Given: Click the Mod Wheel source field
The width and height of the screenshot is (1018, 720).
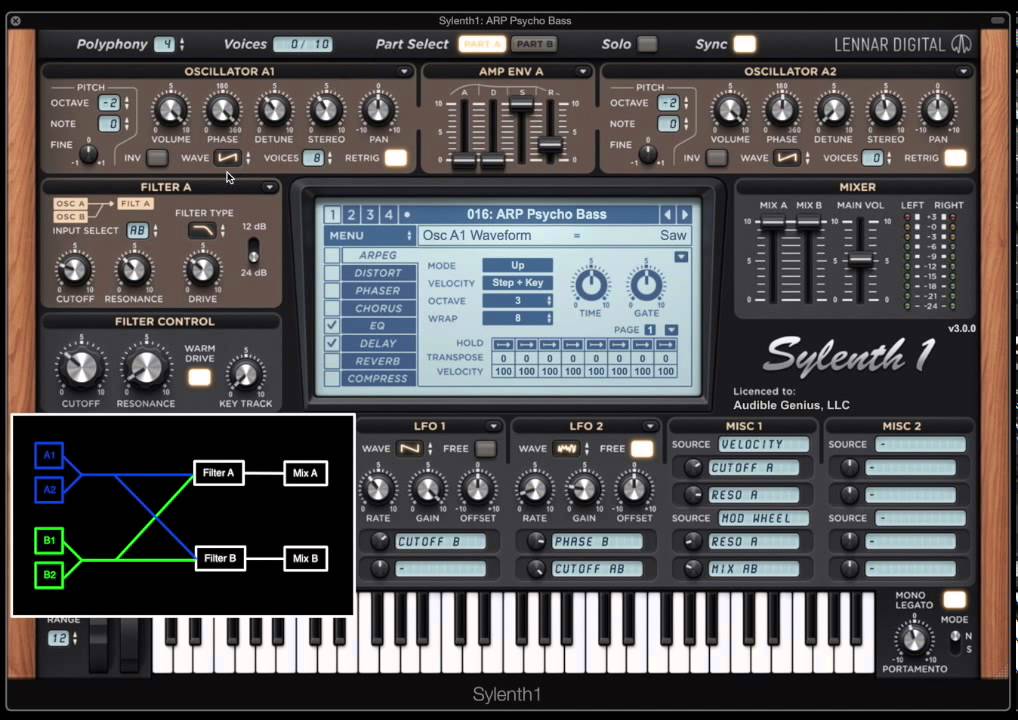Looking at the screenshot, I should (763, 518).
